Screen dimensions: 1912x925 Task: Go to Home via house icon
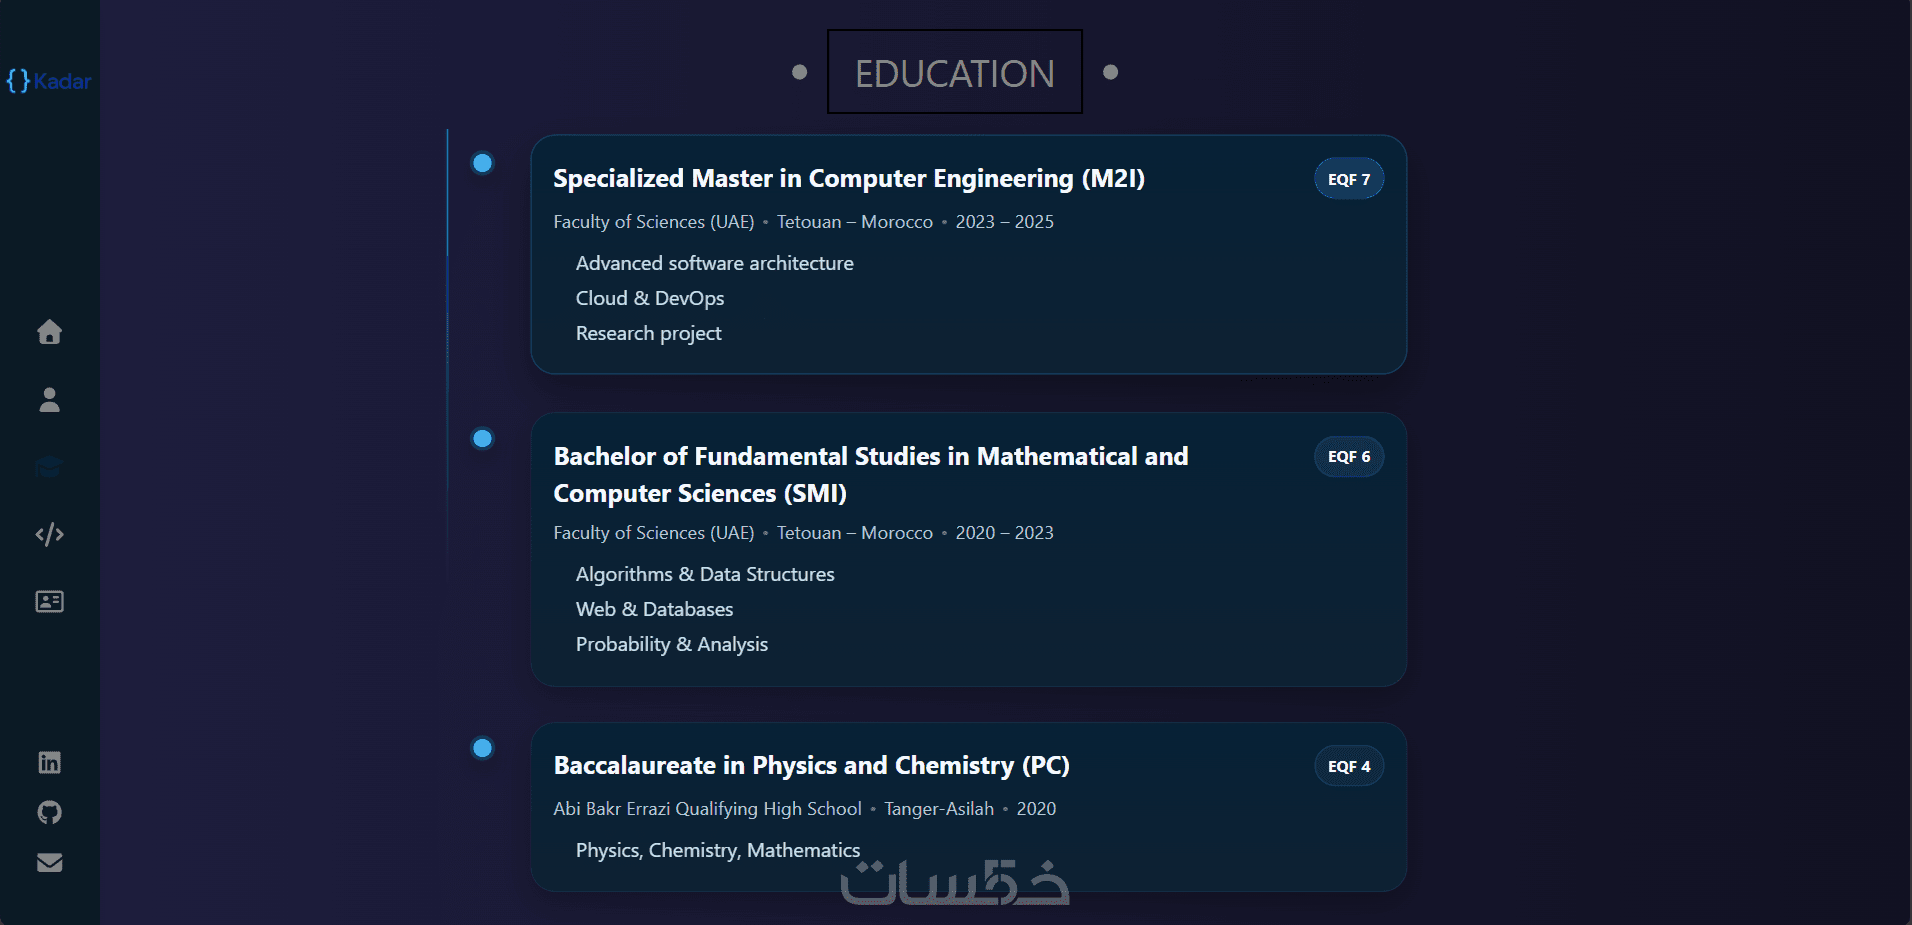point(49,332)
